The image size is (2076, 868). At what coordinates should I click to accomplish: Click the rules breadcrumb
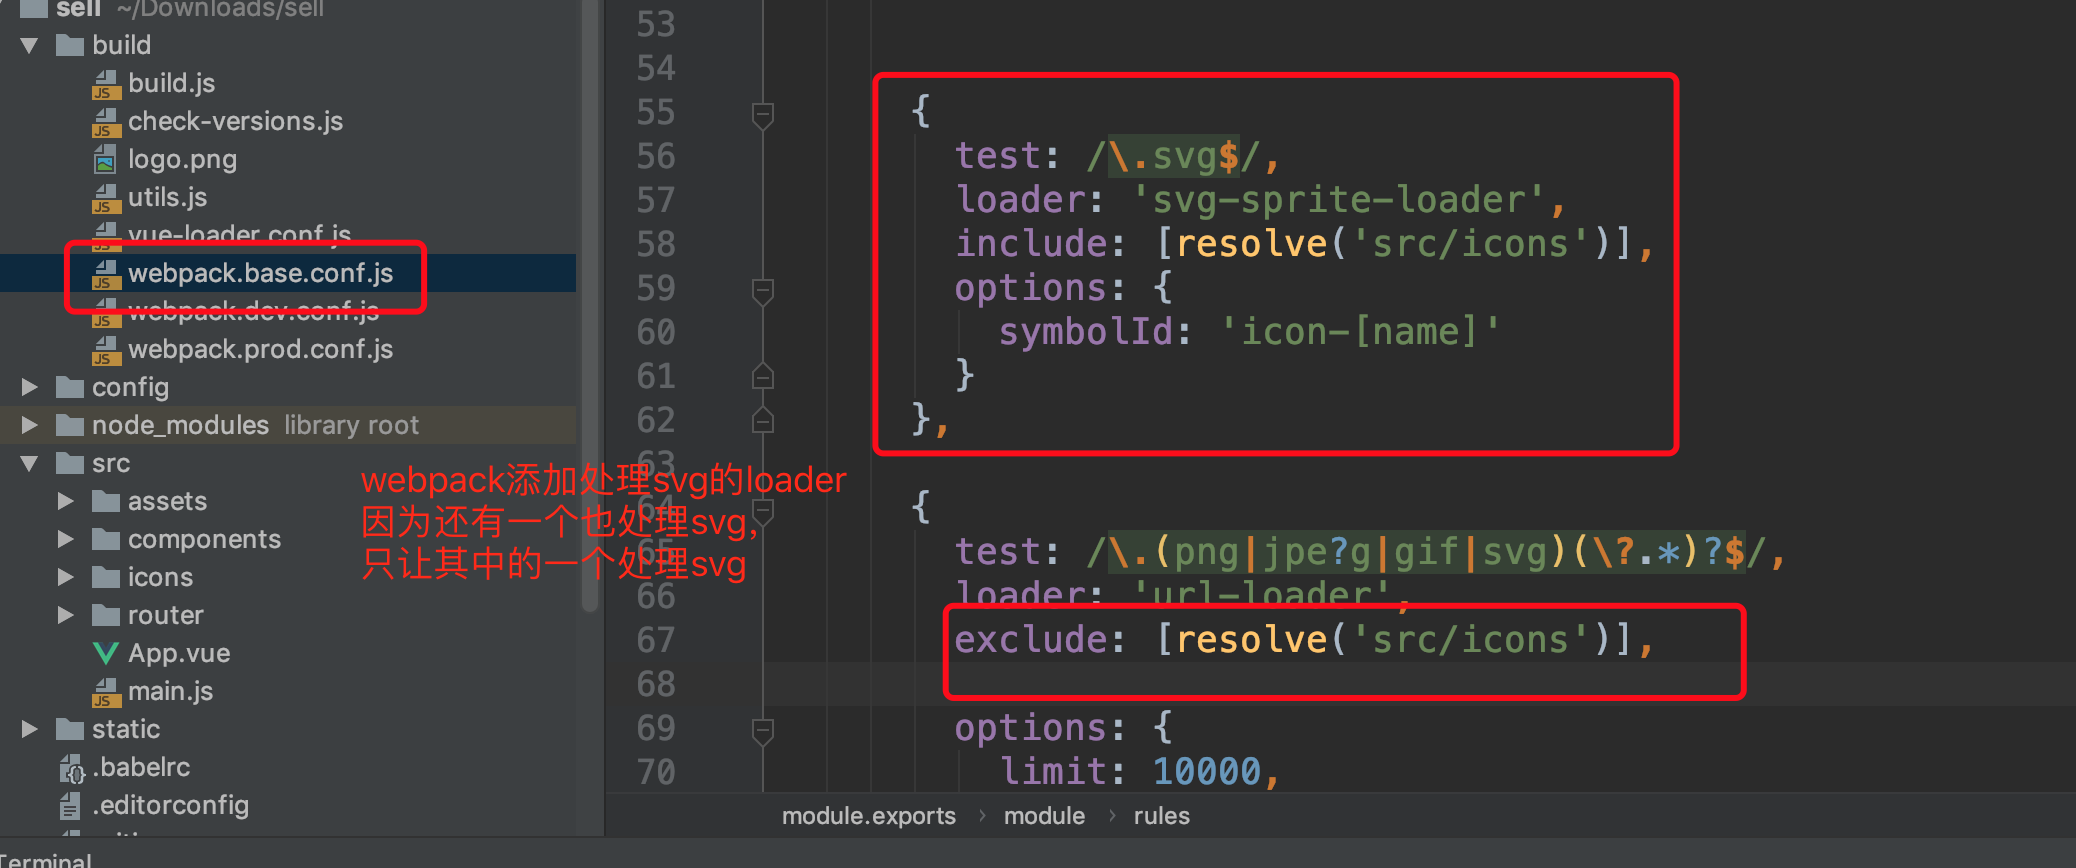[x=1161, y=816]
